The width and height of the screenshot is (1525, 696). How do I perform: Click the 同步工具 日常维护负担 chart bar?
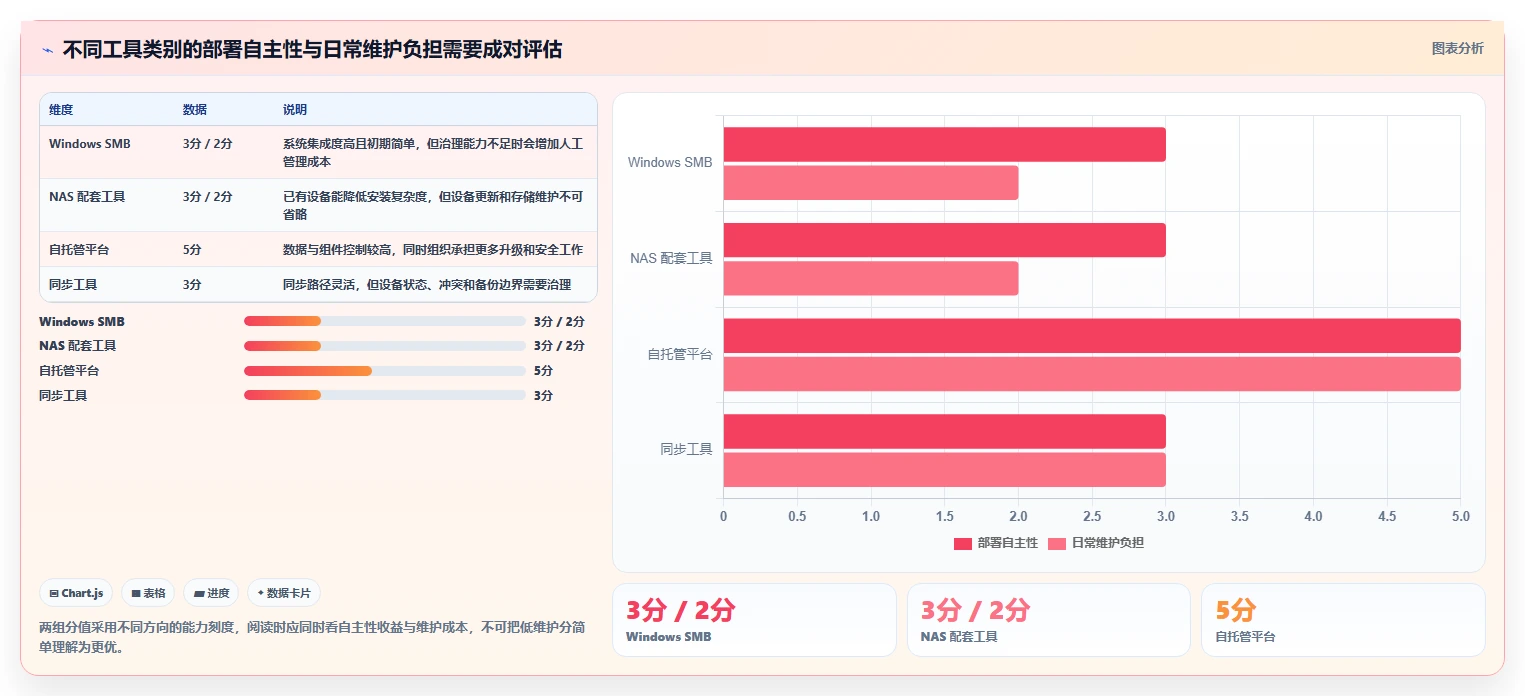(944, 470)
